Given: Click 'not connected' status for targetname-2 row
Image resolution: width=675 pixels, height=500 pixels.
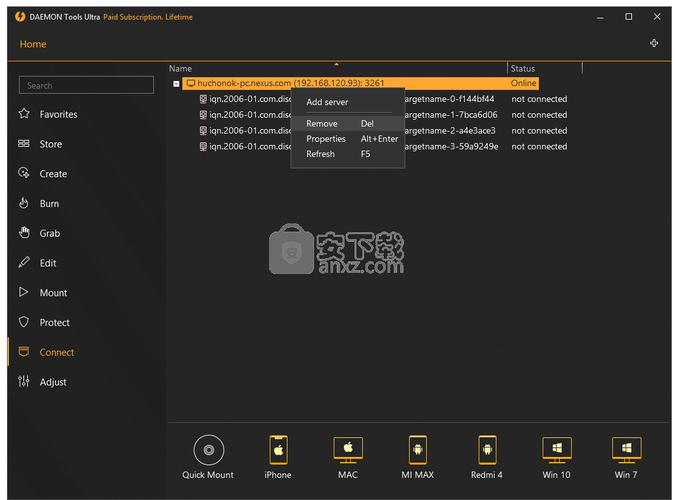Looking at the screenshot, I should click(x=539, y=130).
